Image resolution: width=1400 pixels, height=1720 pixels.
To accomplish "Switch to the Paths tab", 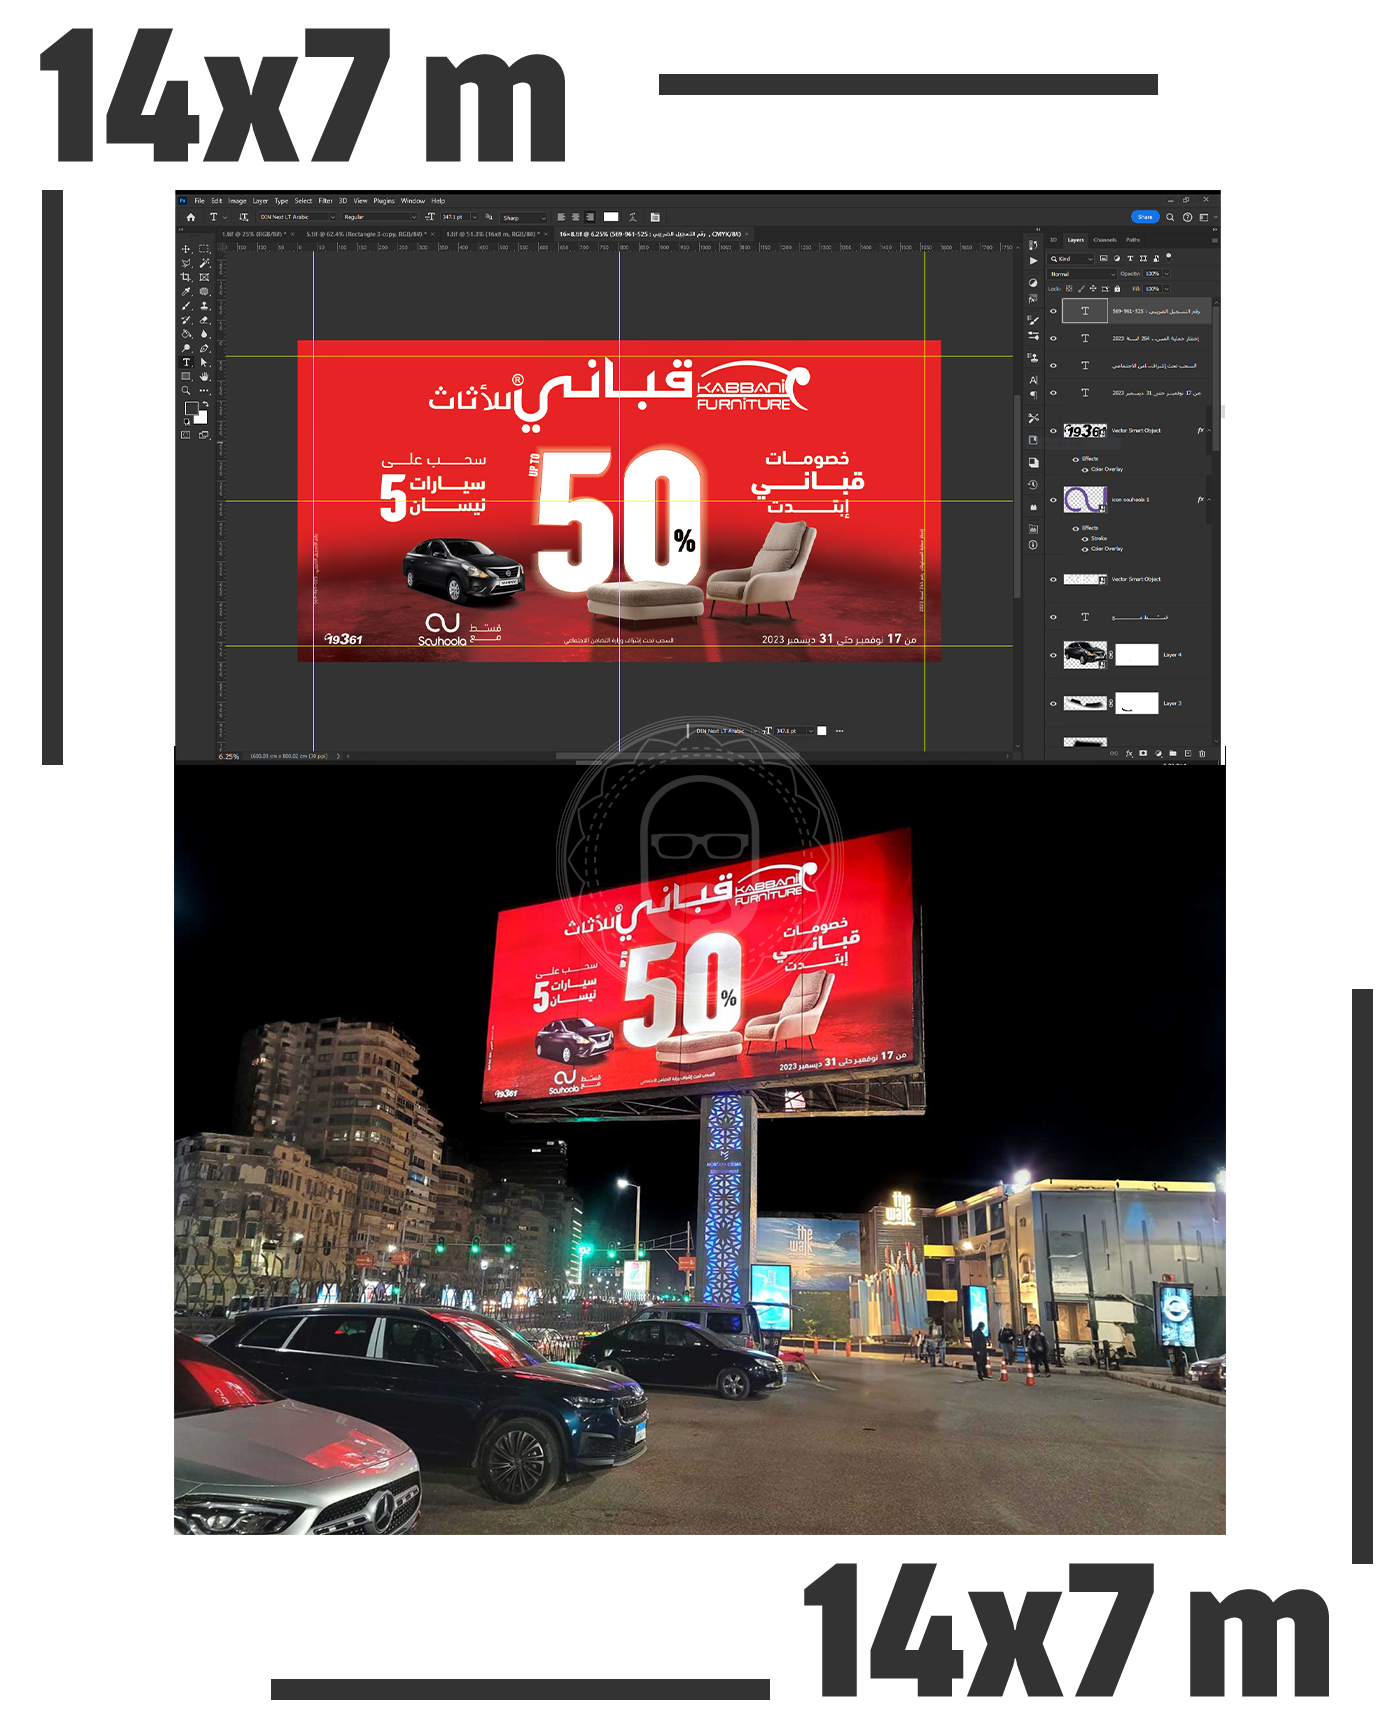I will pos(1133,240).
